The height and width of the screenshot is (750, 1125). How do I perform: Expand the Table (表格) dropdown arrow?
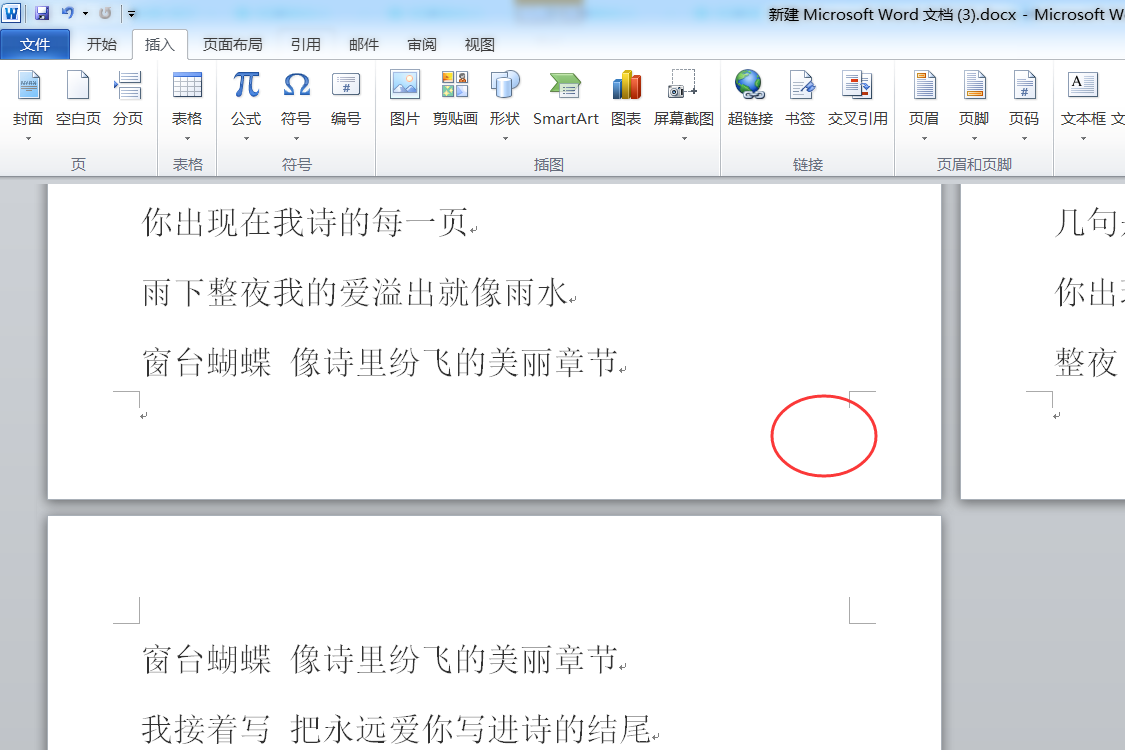[187, 138]
